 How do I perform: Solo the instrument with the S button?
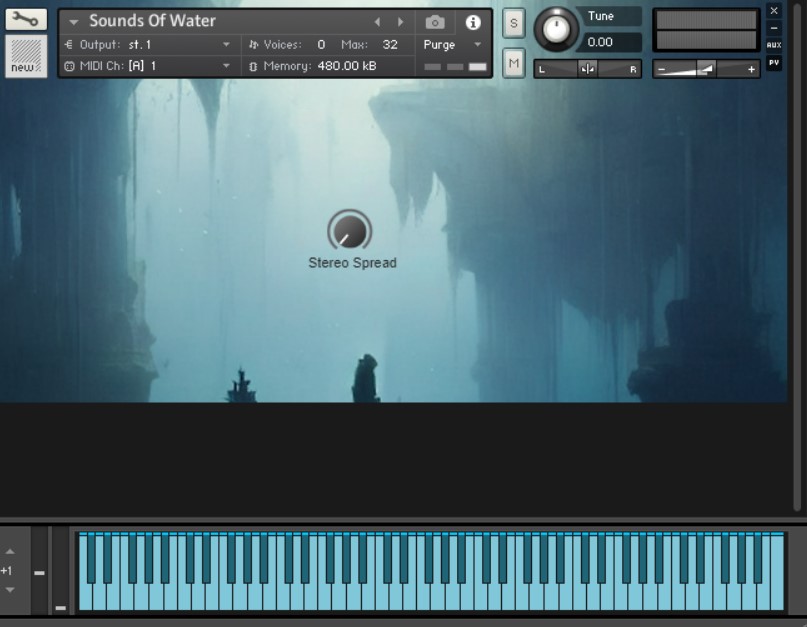point(514,23)
